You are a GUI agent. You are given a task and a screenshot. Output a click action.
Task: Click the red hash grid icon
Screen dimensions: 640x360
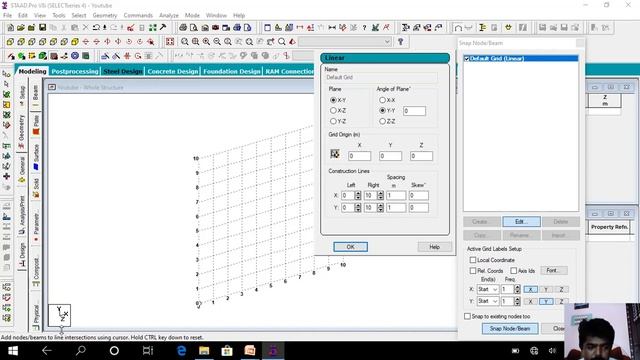[x=127, y=56]
